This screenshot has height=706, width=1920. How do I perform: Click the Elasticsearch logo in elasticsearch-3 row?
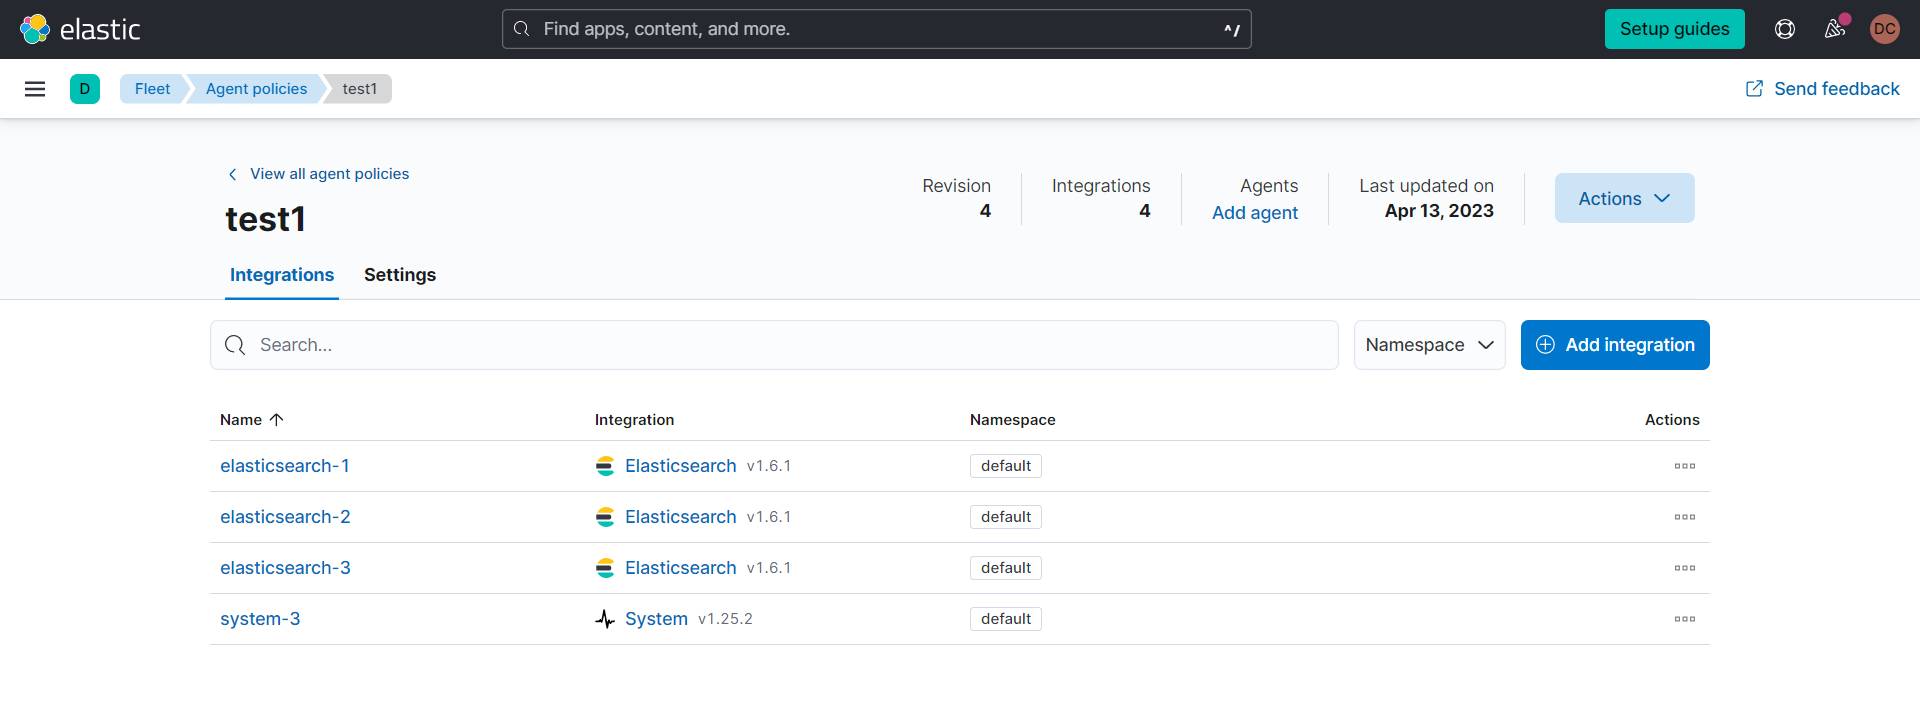point(605,568)
